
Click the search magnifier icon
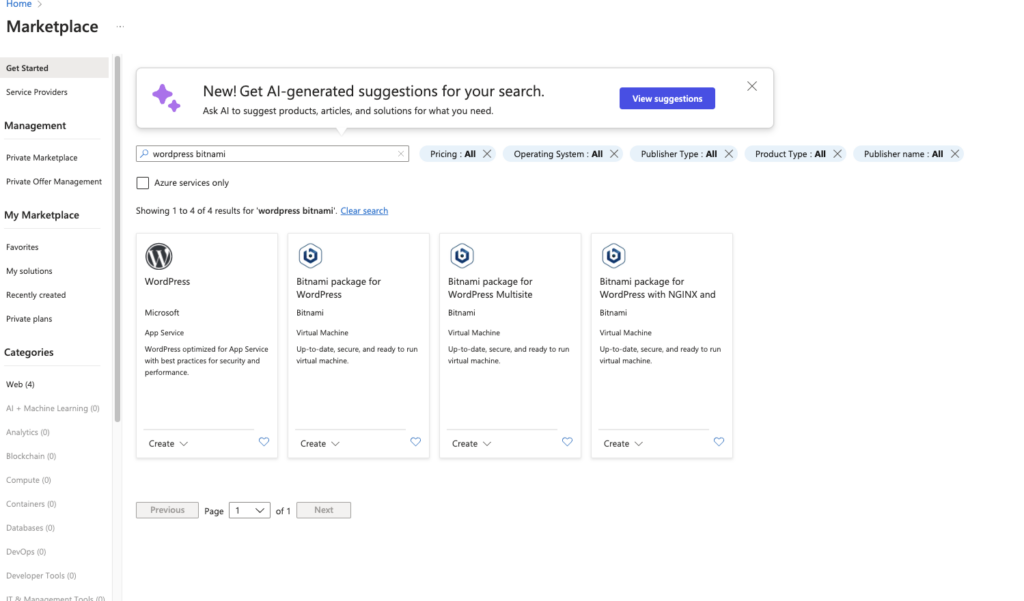(x=144, y=154)
